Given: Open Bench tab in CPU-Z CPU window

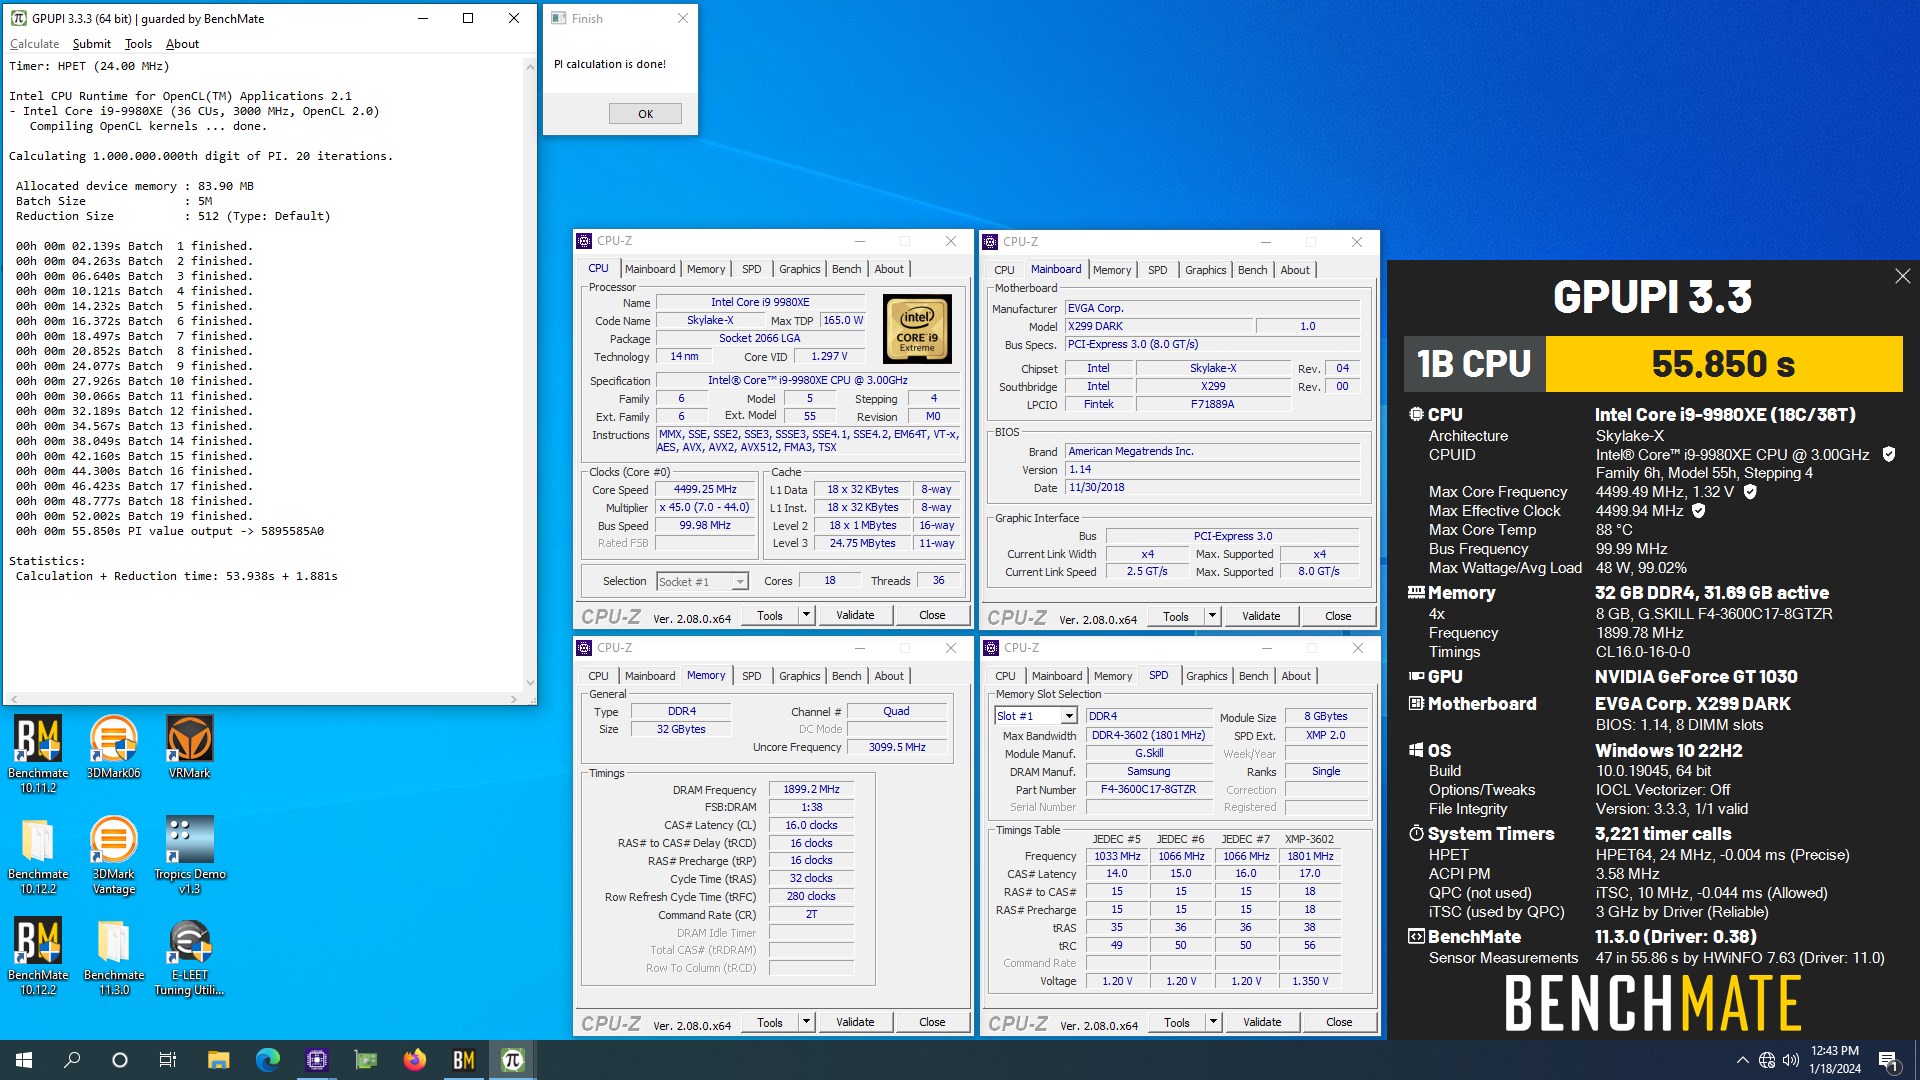Looking at the screenshot, I should (x=846, y=269).
